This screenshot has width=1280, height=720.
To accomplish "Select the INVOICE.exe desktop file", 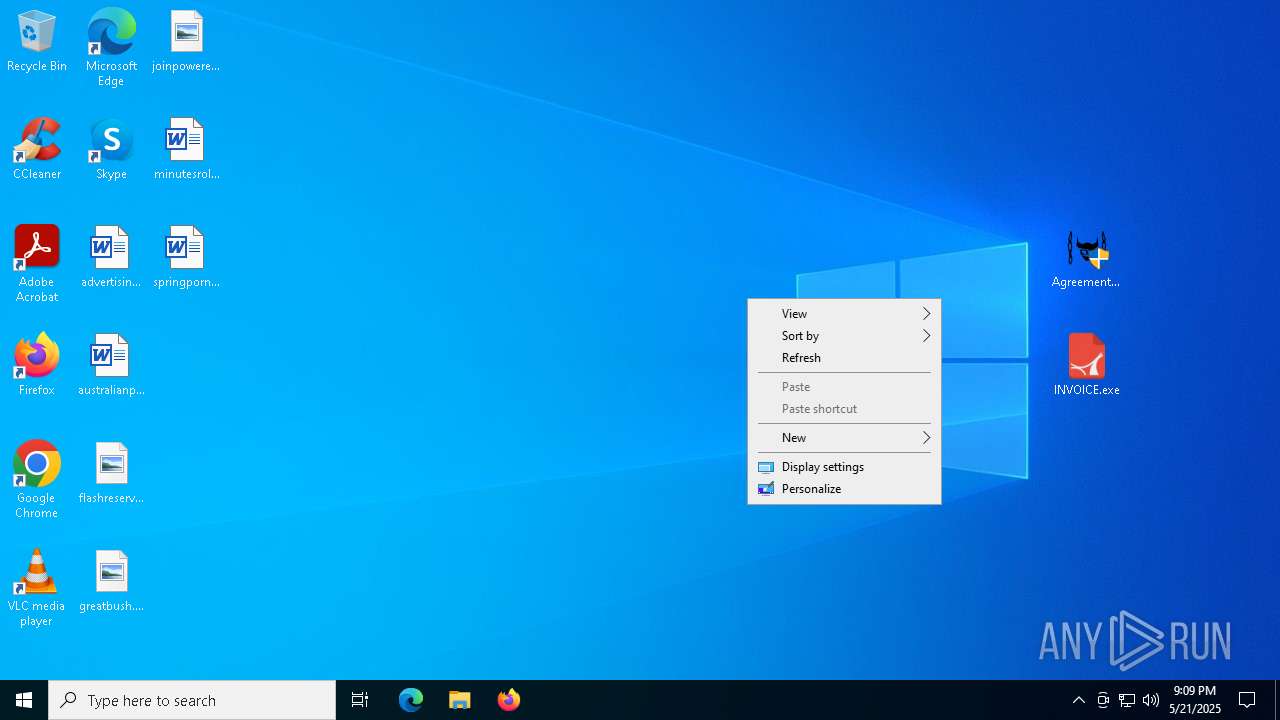I will (x=1086, y=366).
